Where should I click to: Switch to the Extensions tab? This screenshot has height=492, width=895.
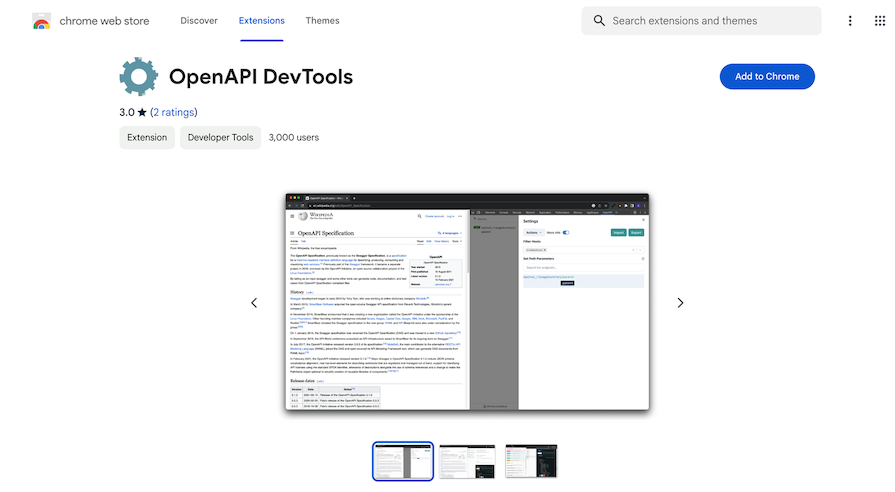[261, 21]
